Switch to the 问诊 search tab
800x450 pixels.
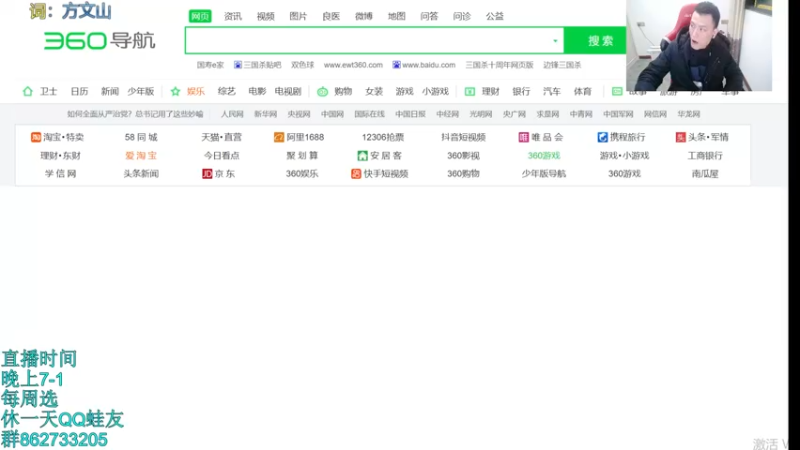[x=462, y=16]
